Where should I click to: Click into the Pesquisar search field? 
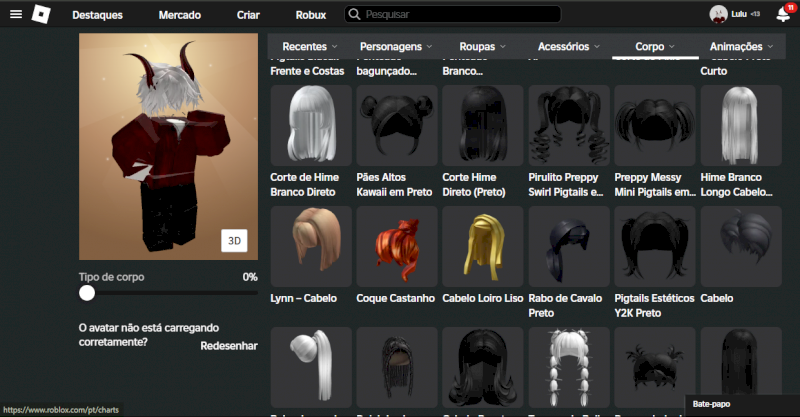tap(453, 14)
